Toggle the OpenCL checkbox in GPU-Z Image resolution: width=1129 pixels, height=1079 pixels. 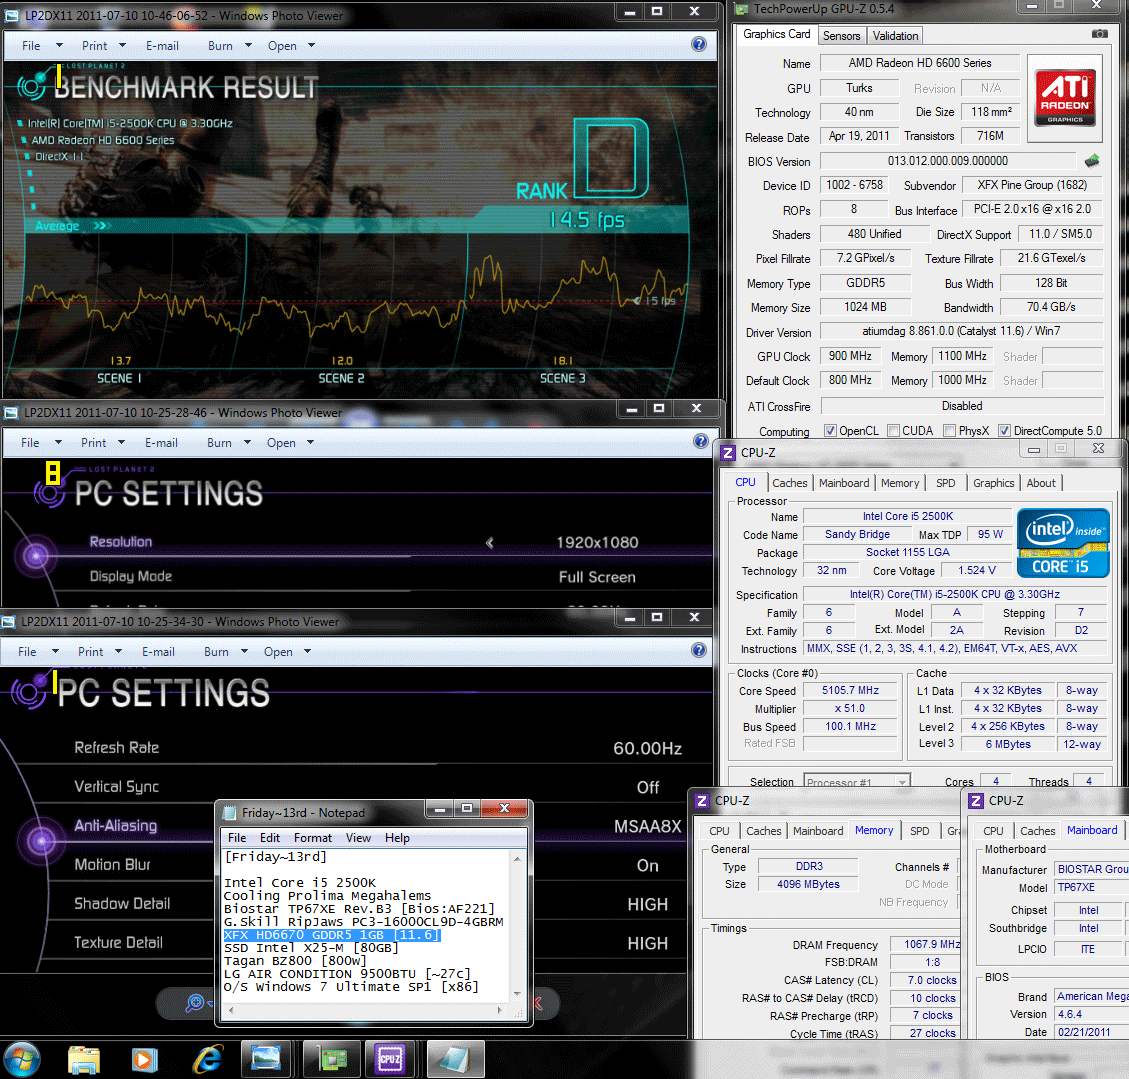click(x=830, y=430)
